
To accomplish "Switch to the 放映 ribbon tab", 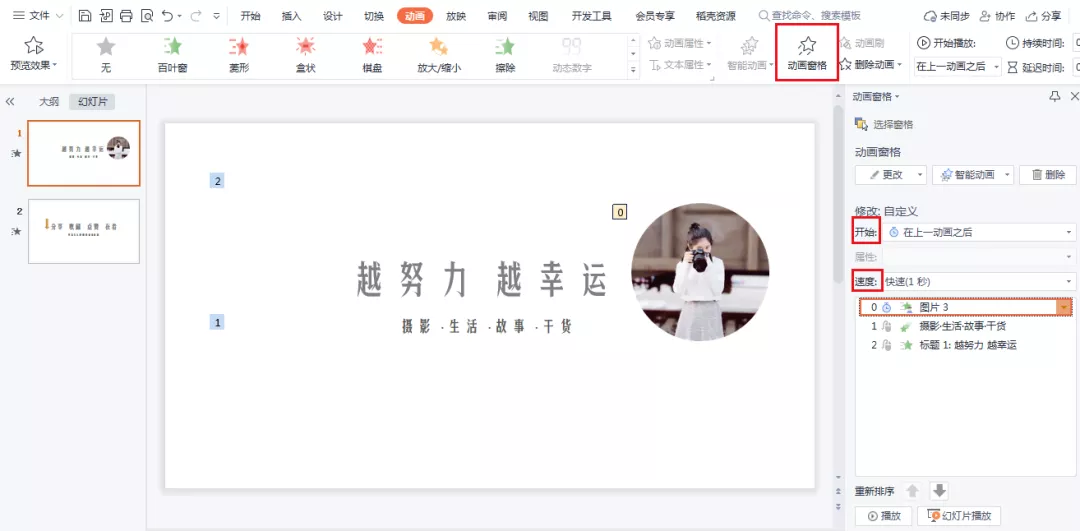I will tap(456, 16).
